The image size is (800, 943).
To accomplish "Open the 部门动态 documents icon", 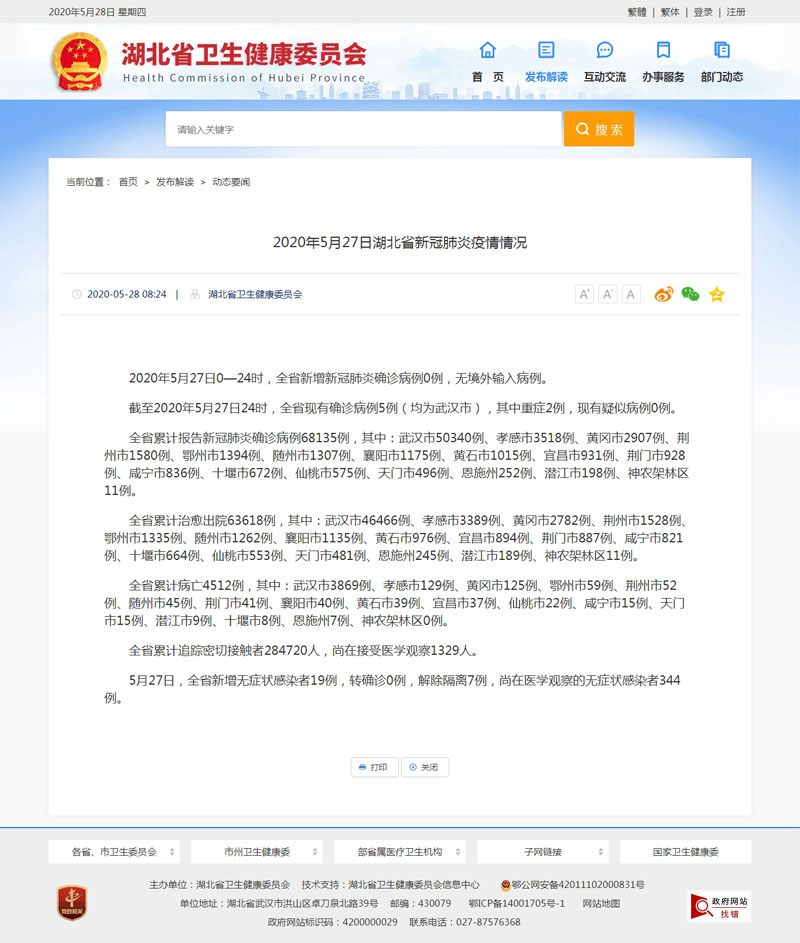I will coord(721,50).
